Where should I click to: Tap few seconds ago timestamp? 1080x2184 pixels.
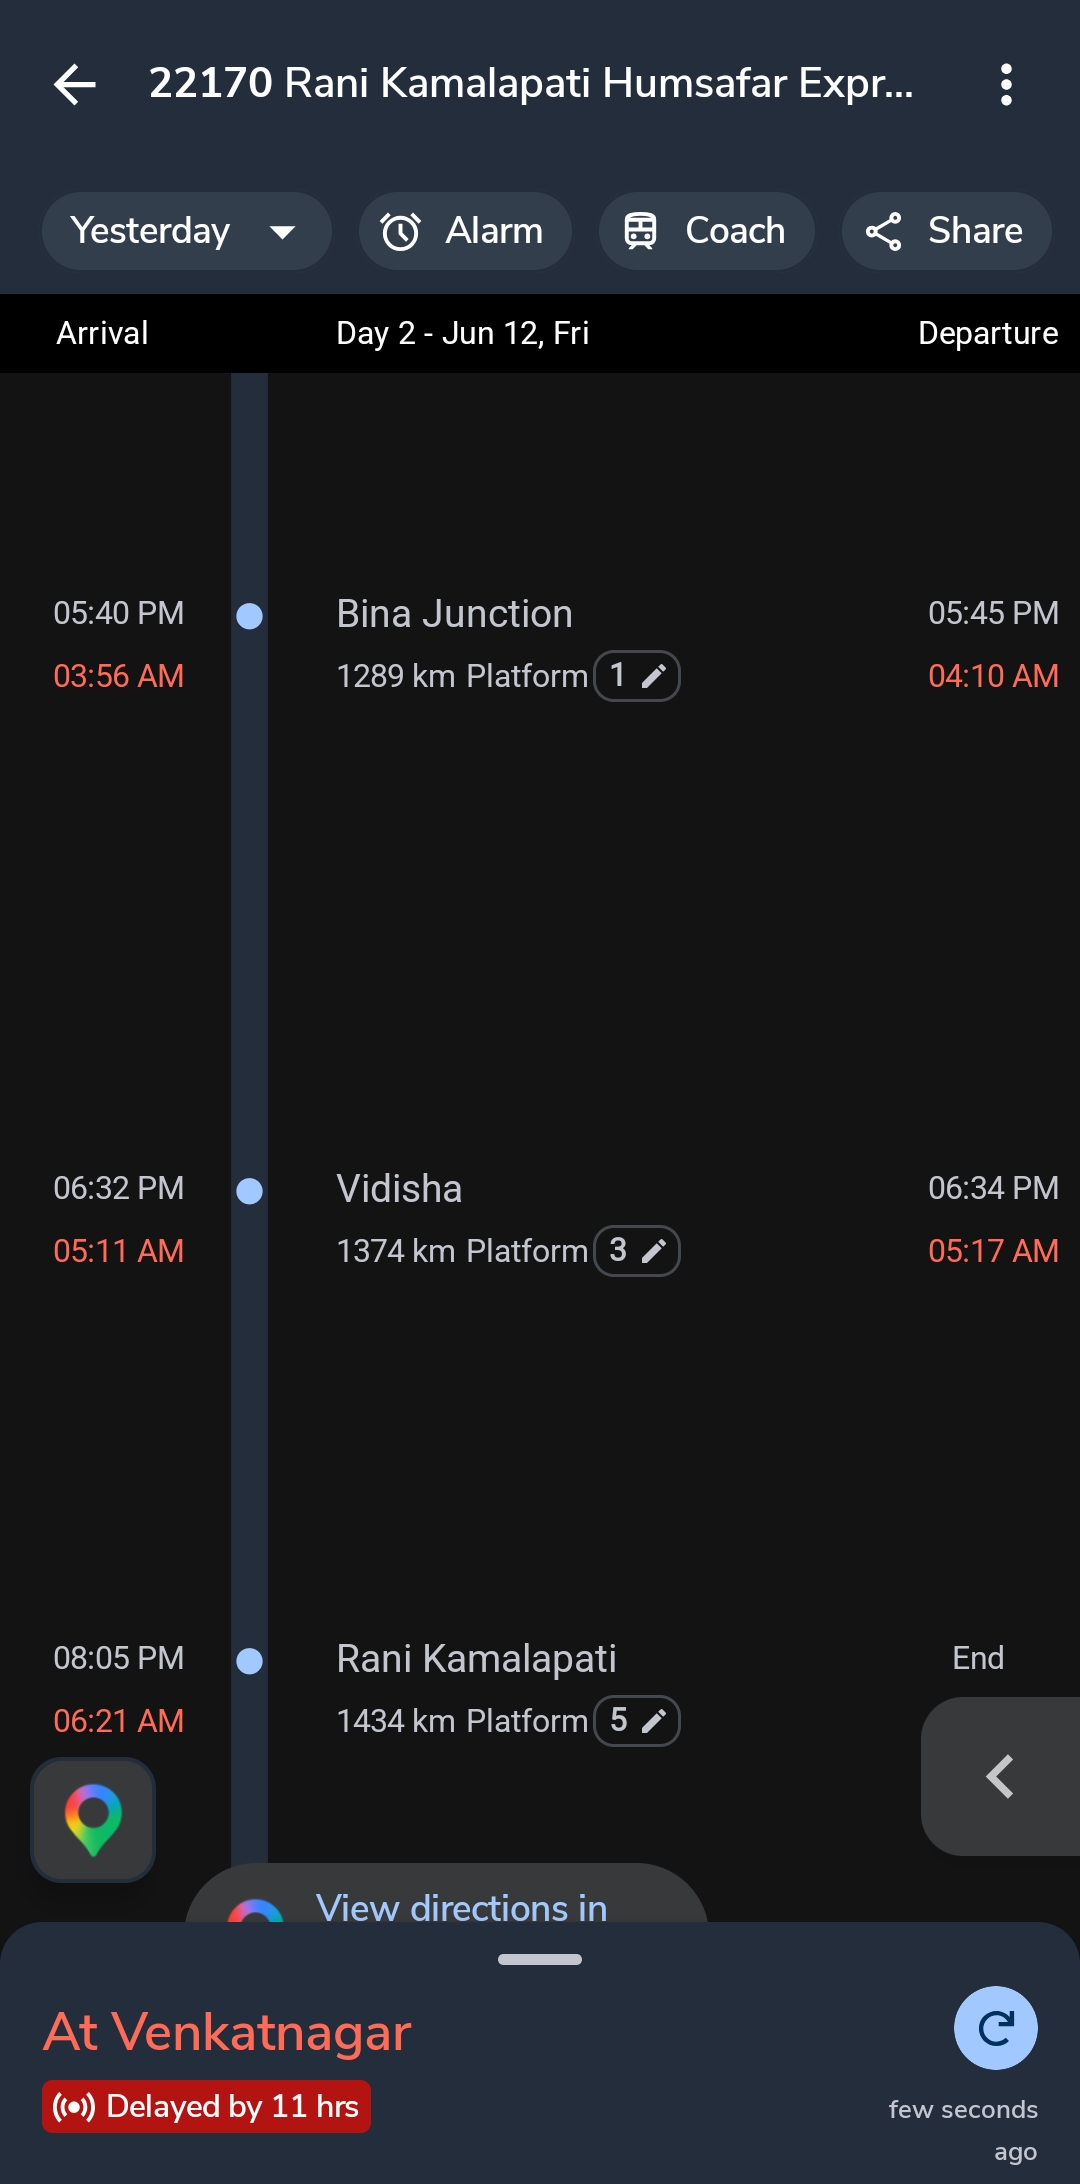(x=963, y=2130)
